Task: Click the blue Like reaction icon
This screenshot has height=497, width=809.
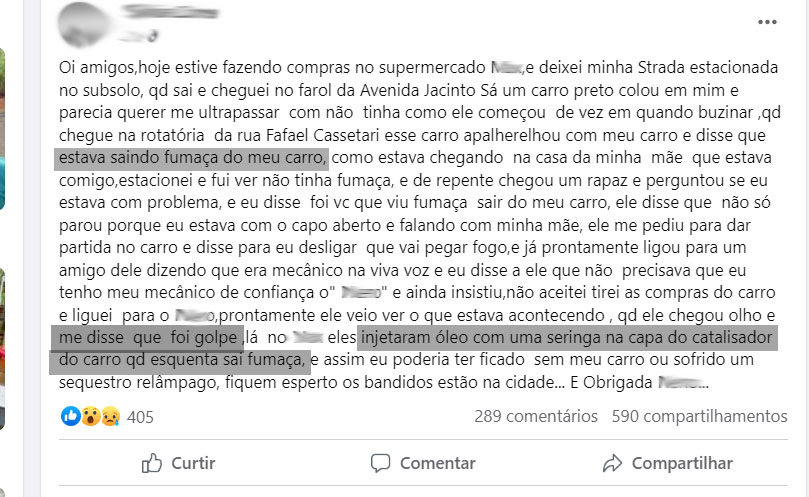Action: coord(70,416)
